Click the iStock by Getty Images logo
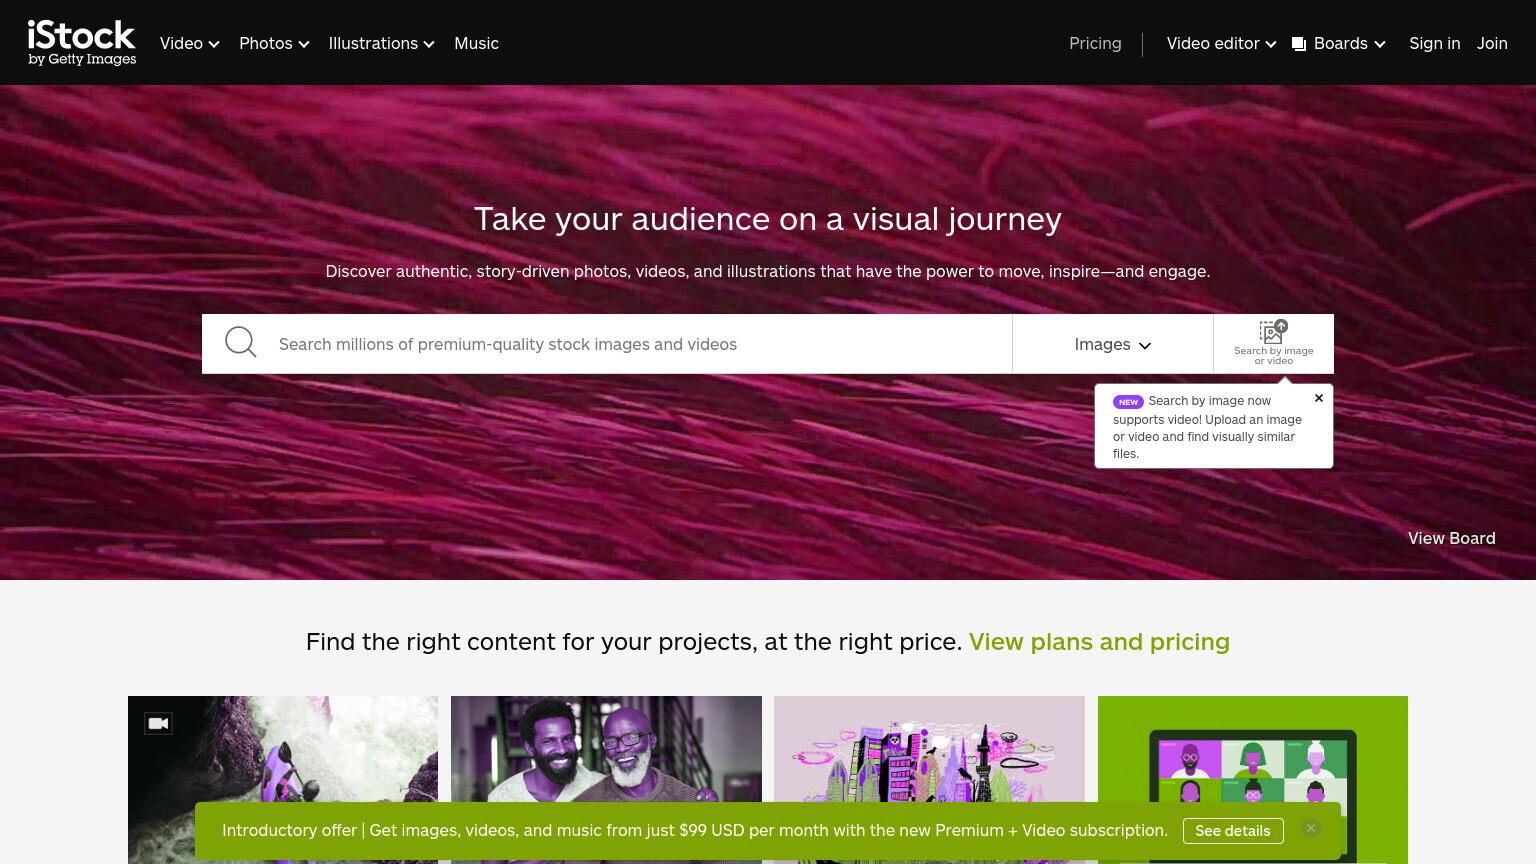1536x864 pixels. pos(82,43)
